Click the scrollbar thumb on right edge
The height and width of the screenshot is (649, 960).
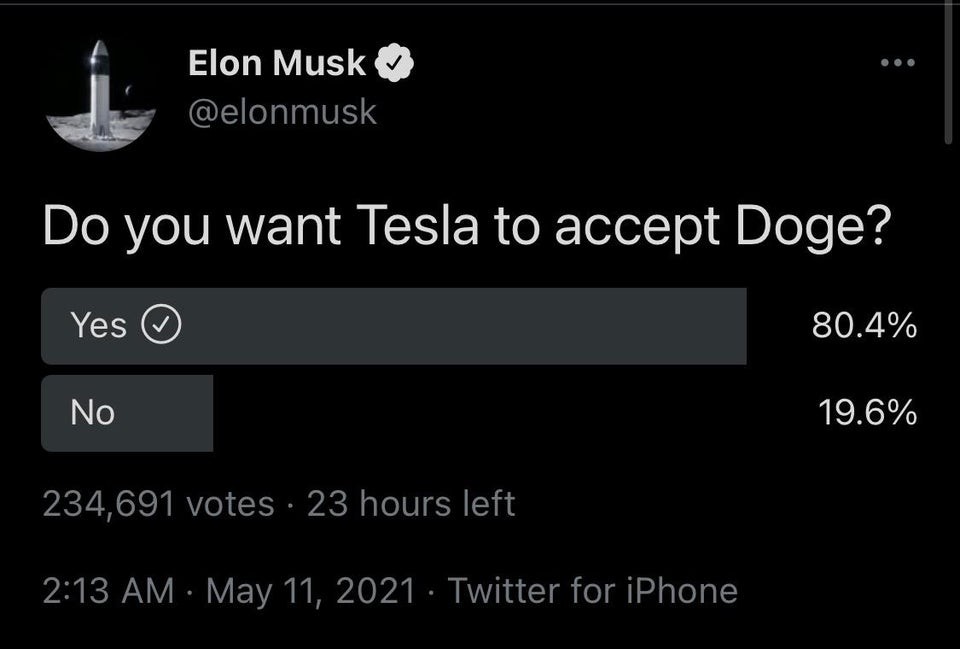(x=948, y=72)
